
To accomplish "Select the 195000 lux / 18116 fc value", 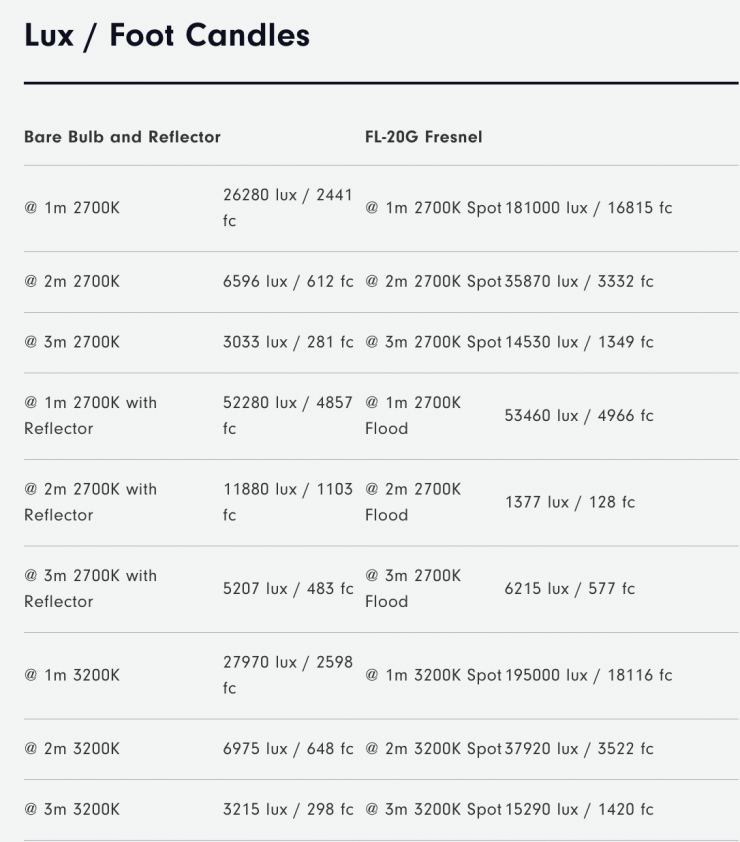I will point(588,675).
